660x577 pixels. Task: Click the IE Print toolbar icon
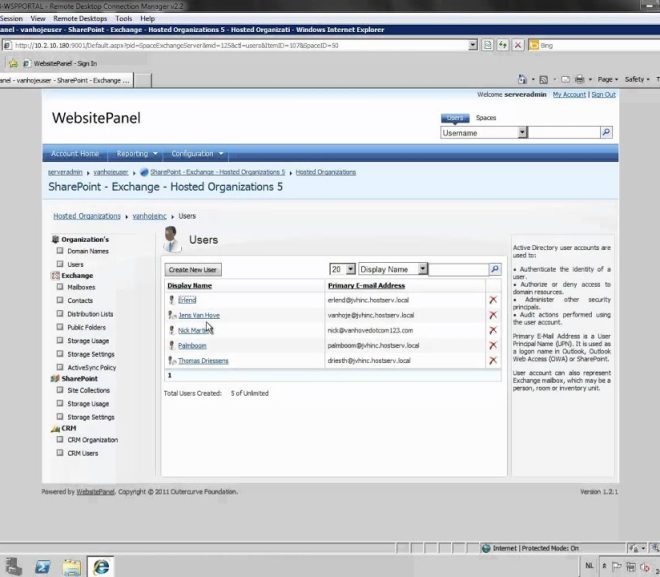coord(580,79)
